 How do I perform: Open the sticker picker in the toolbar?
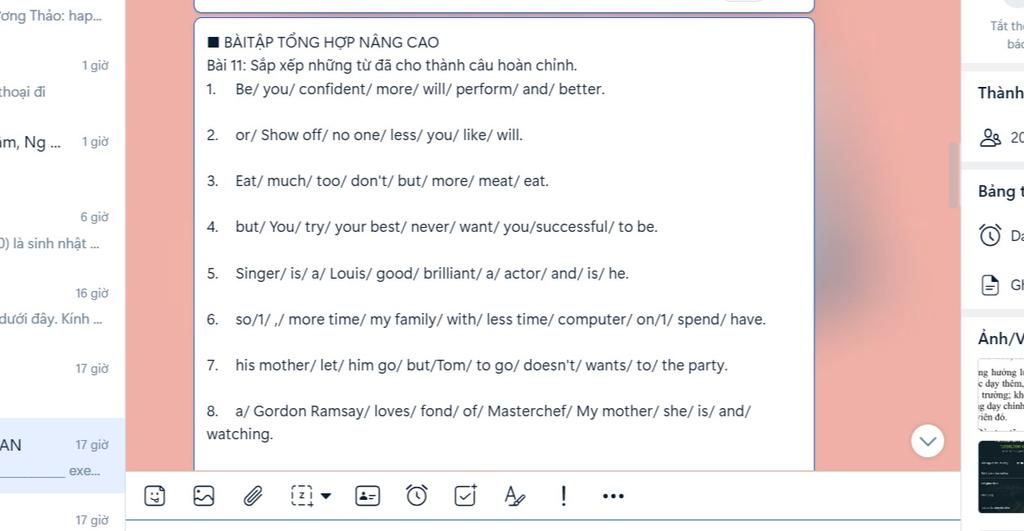pyautogui.click(x=154, y=496)
